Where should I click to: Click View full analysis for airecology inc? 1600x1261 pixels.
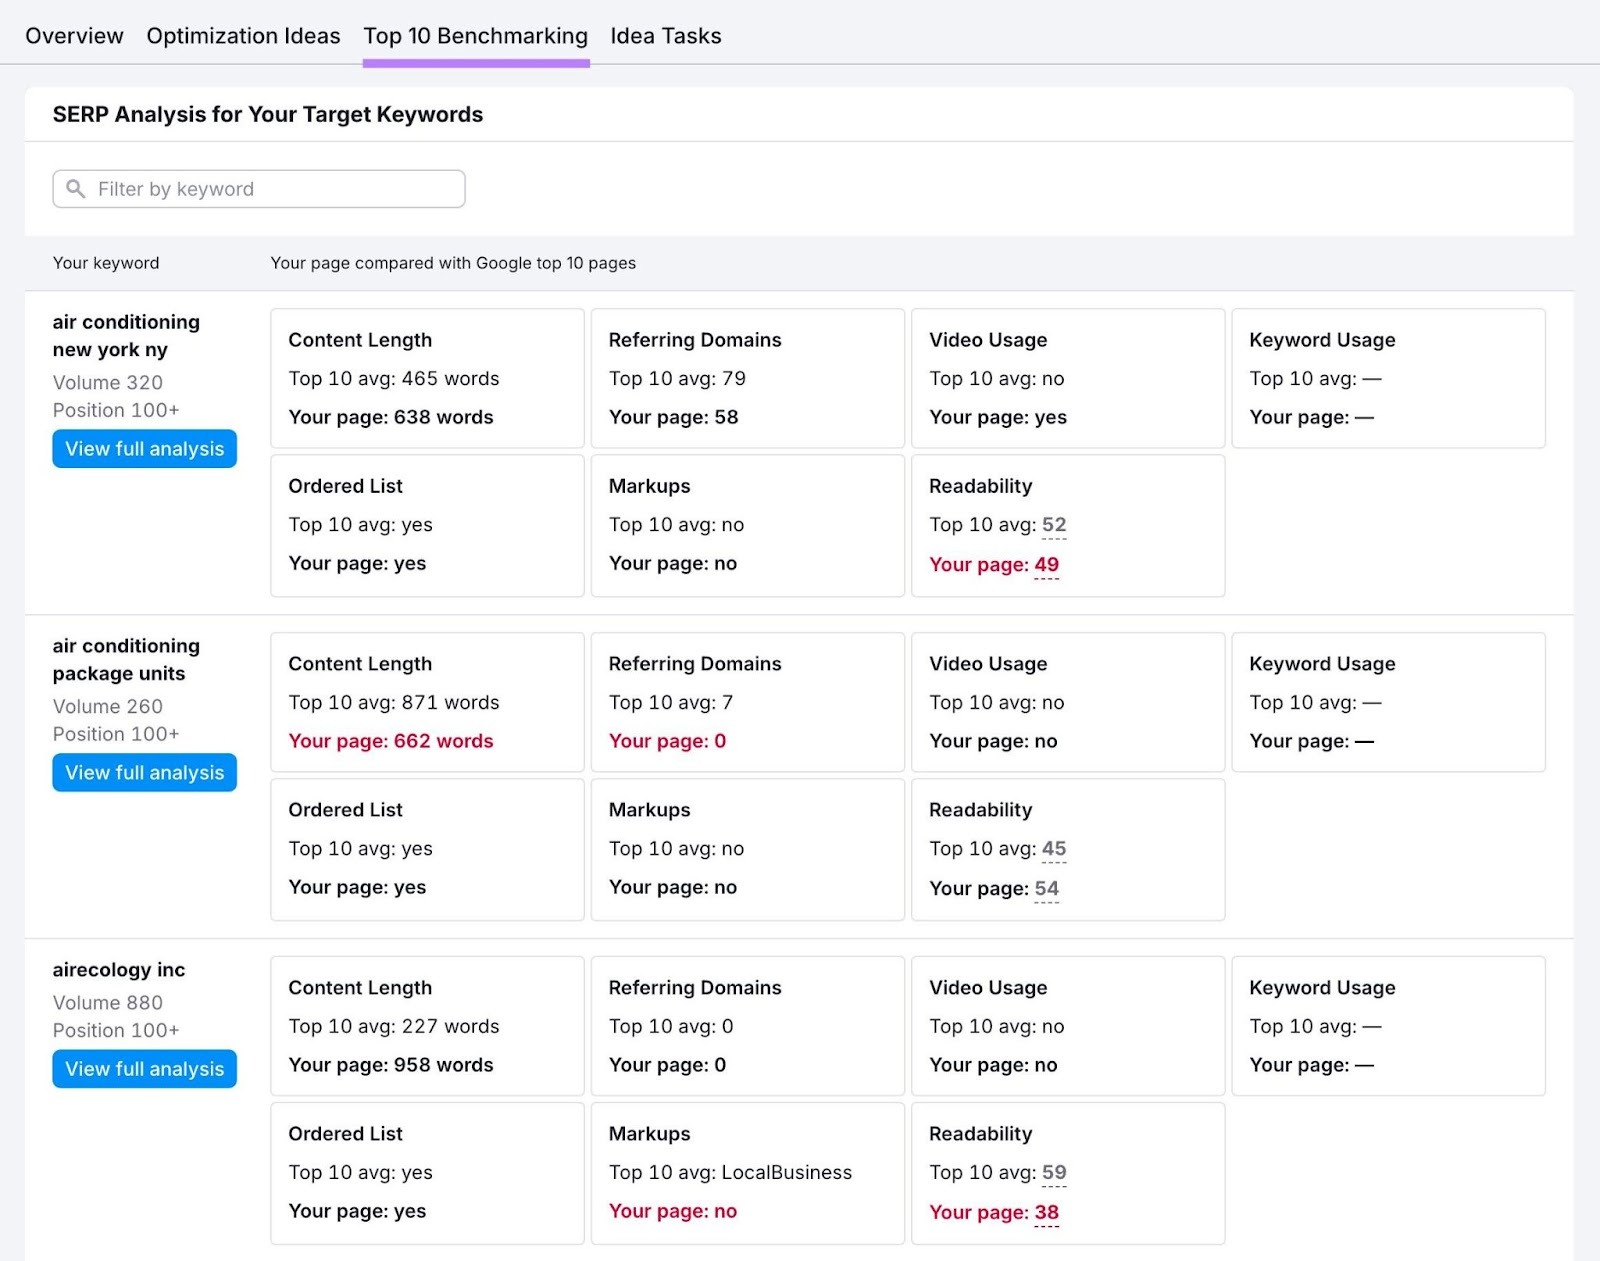tap(144, 1068)
